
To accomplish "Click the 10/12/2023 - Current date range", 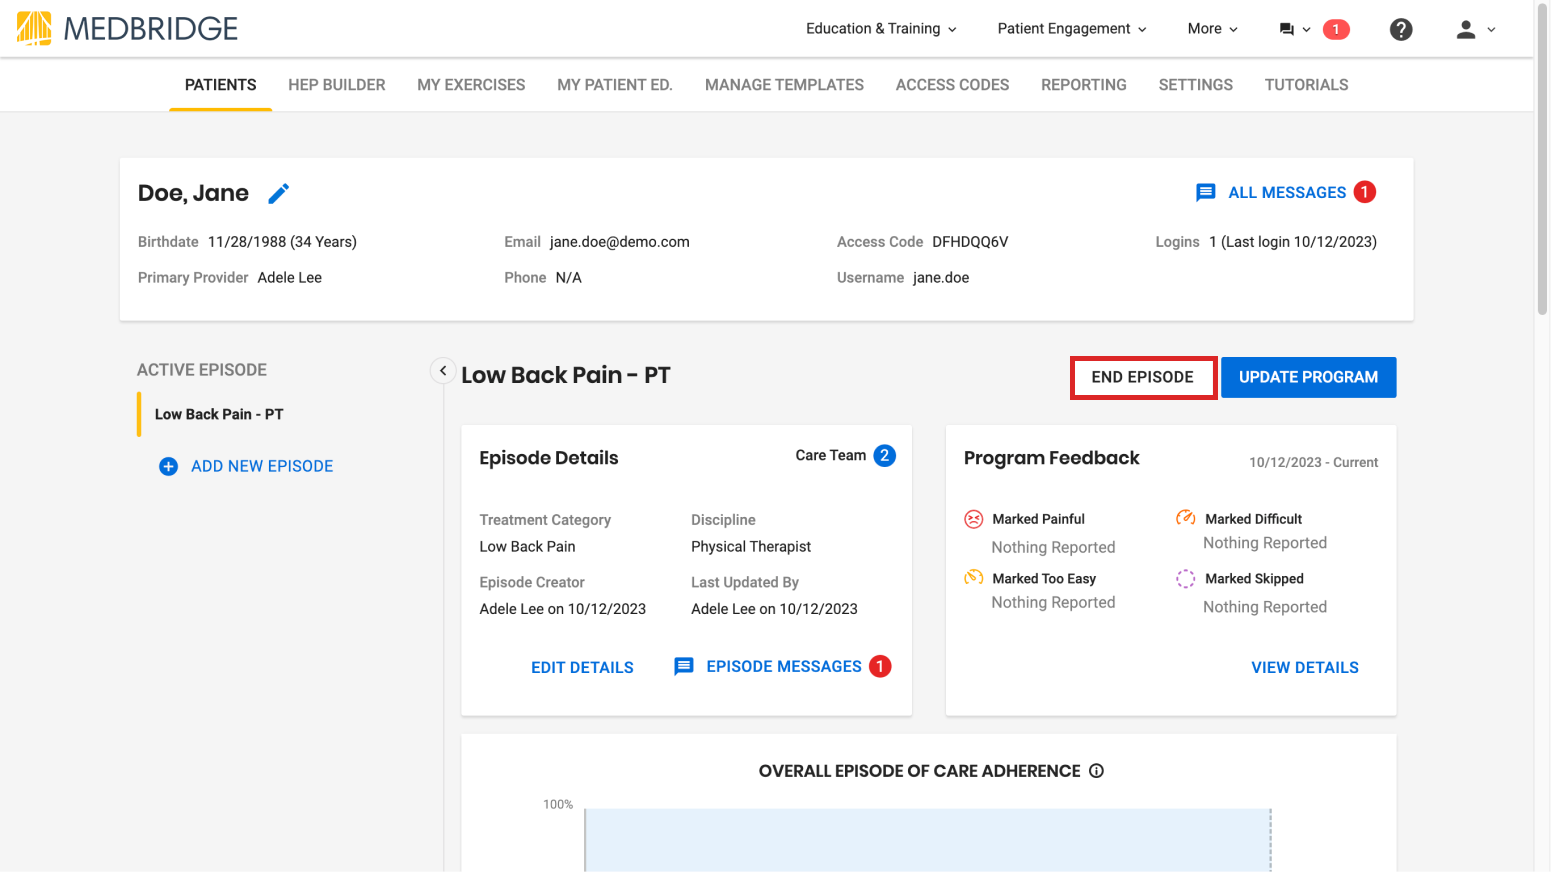I will click(1313, 462).
